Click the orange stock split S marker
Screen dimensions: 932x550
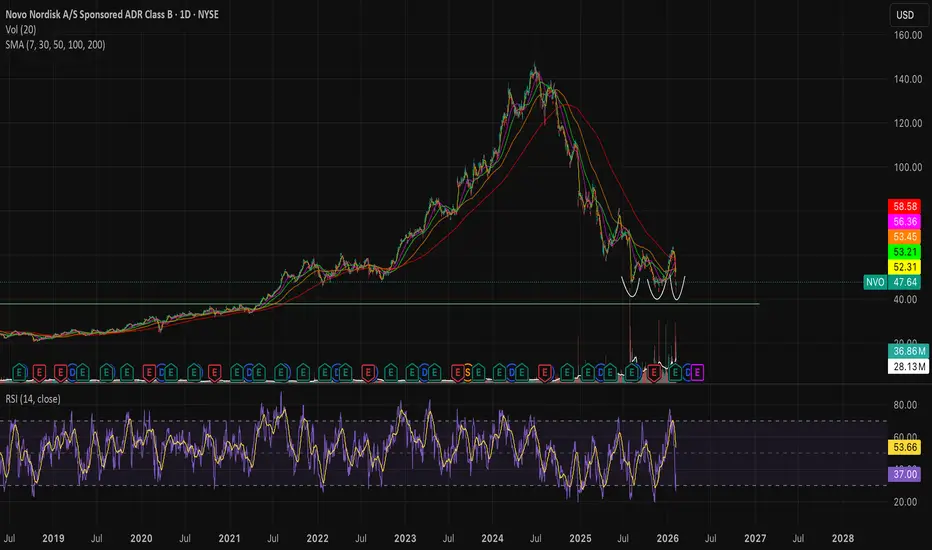(x=468, y=373)
